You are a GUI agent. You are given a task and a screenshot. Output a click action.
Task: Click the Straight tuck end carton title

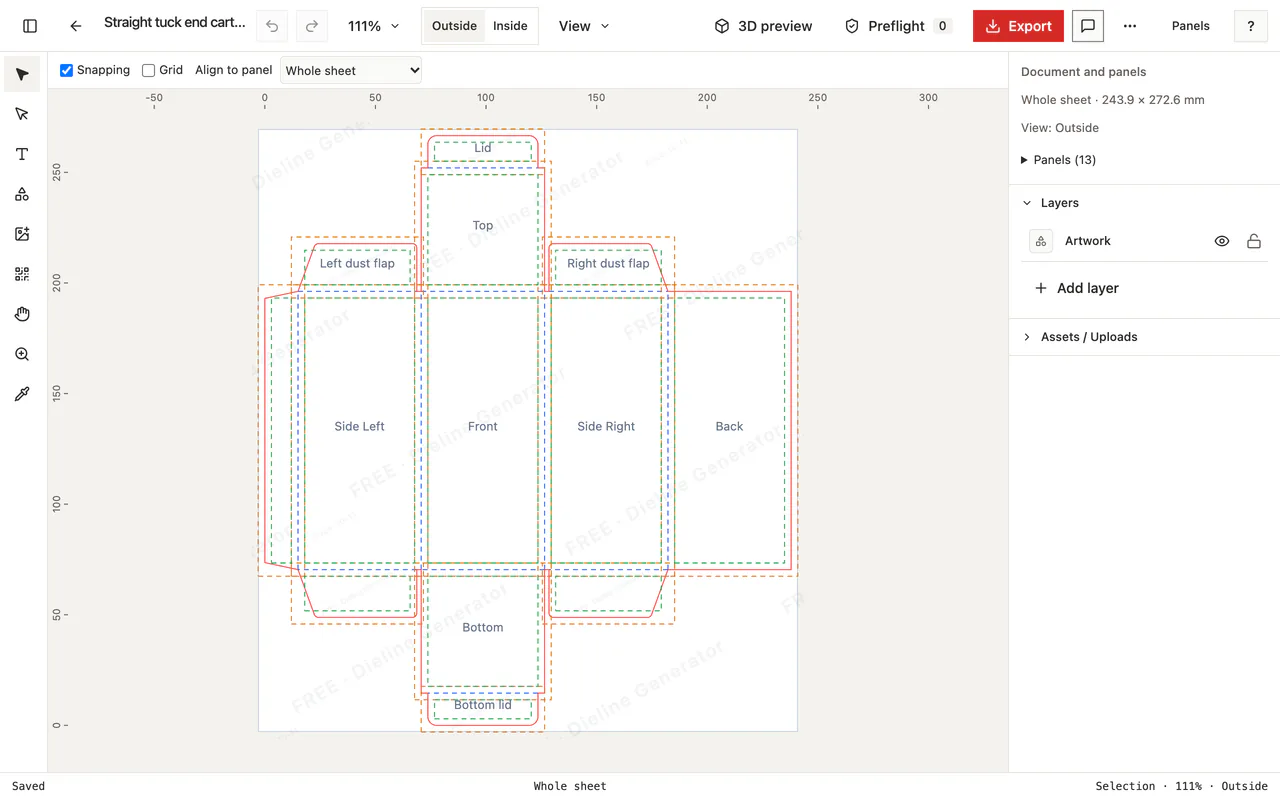tap(175, 22)
